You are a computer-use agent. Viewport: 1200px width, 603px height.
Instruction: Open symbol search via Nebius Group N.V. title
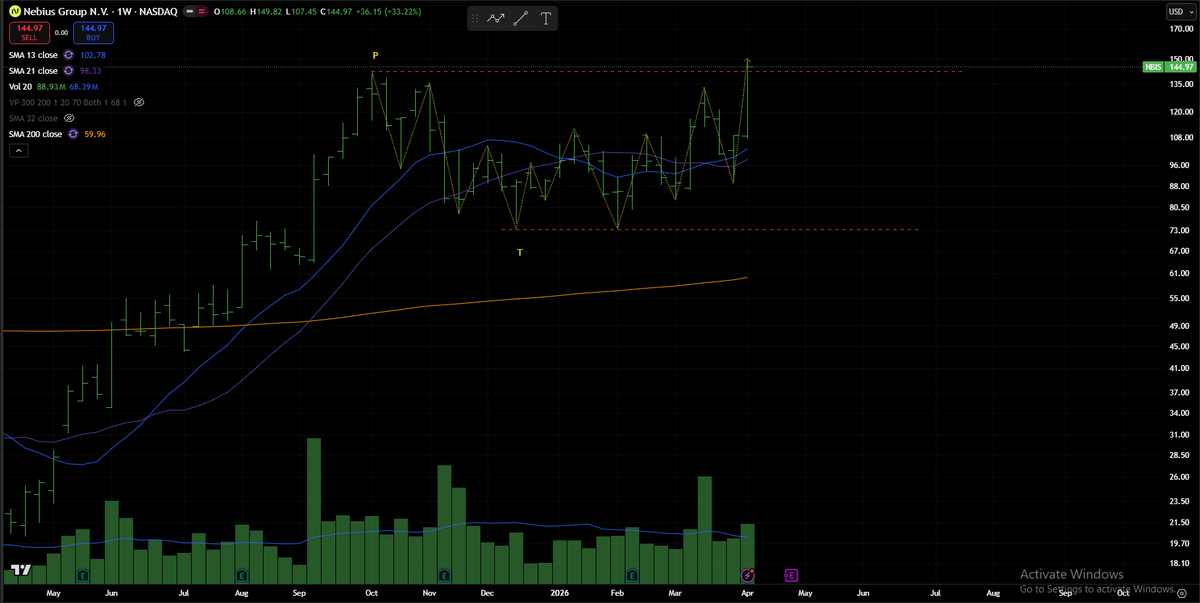point(65,11)
